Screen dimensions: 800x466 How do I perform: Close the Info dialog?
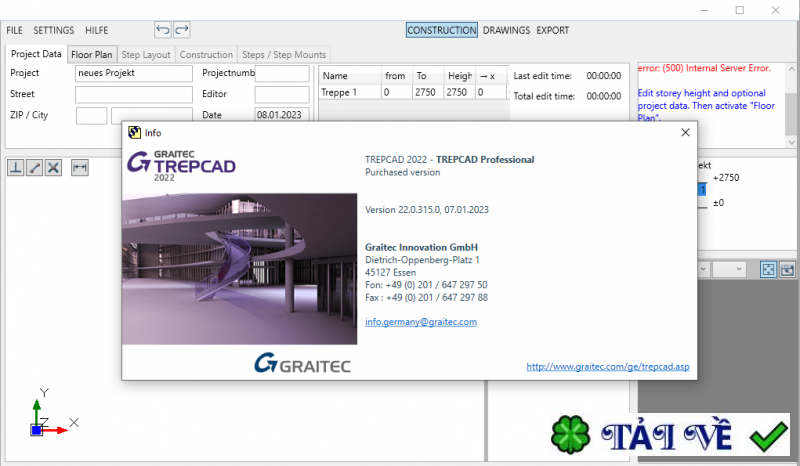tap(685, 133)
